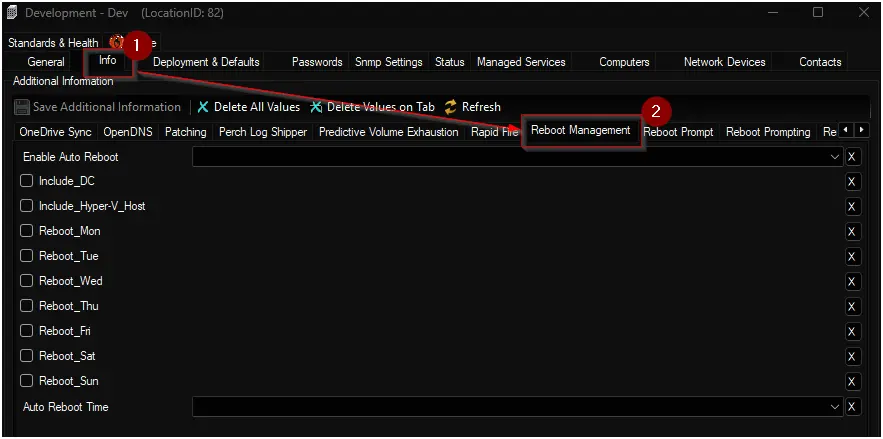The image size is (883, 439).
Task: Open the Auto Reboot Time dropdown
Action: tap(835, 407)
